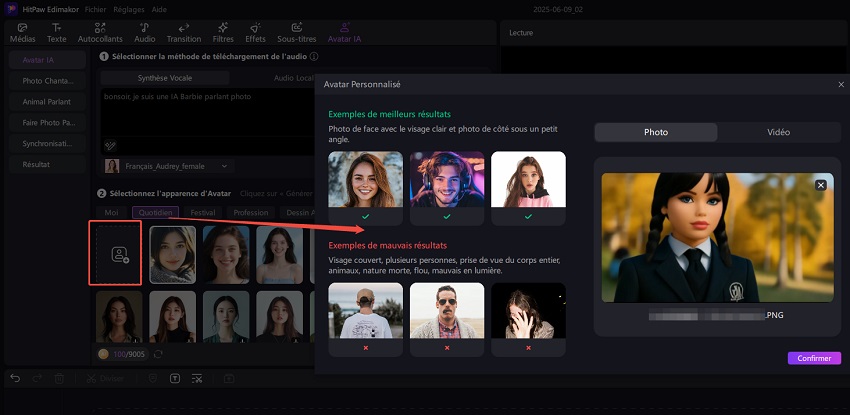Viewport: 850px width, 415px height.
Task: Select the Synthèse Vocale tab
Action: point(165,78)
